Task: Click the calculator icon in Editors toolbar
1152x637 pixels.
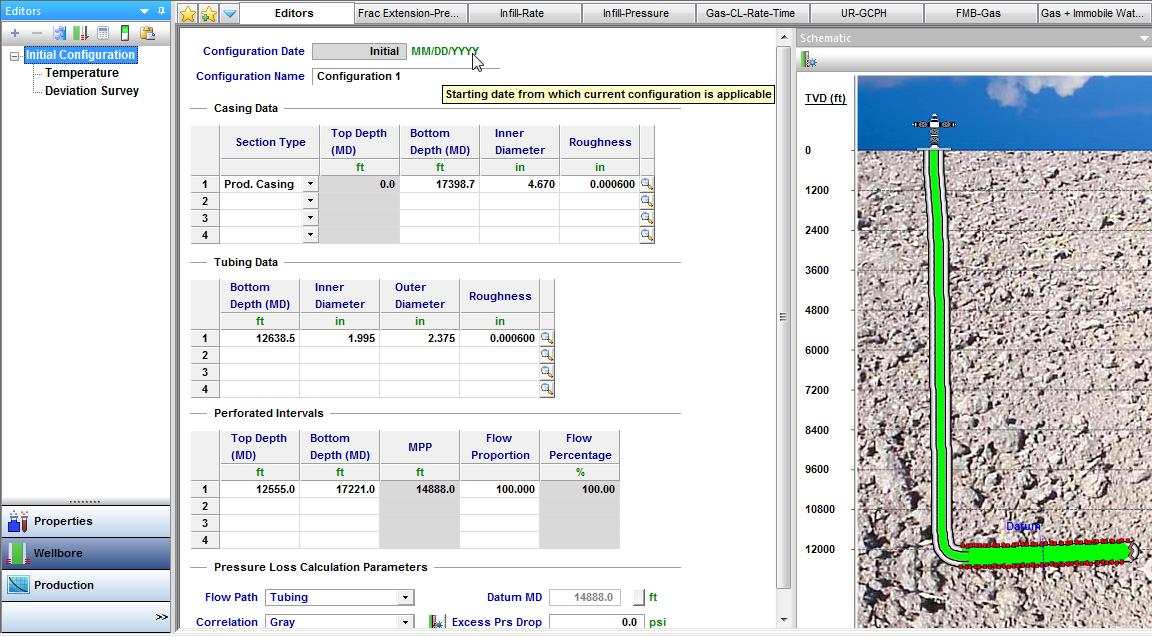Action: tap(103, 33)
